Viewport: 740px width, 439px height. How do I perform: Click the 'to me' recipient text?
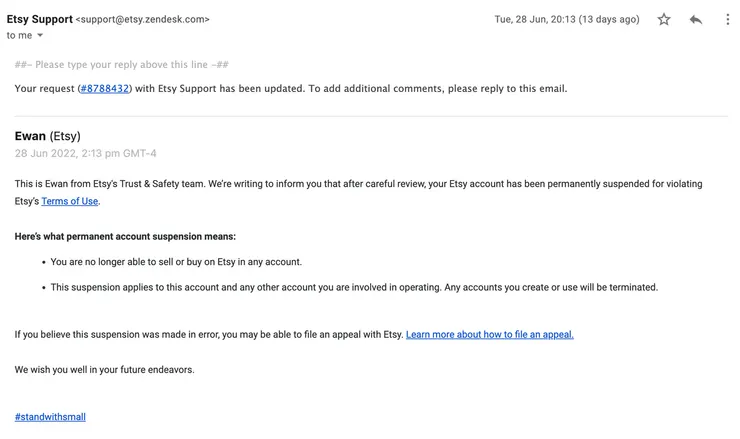pos(19,36)
